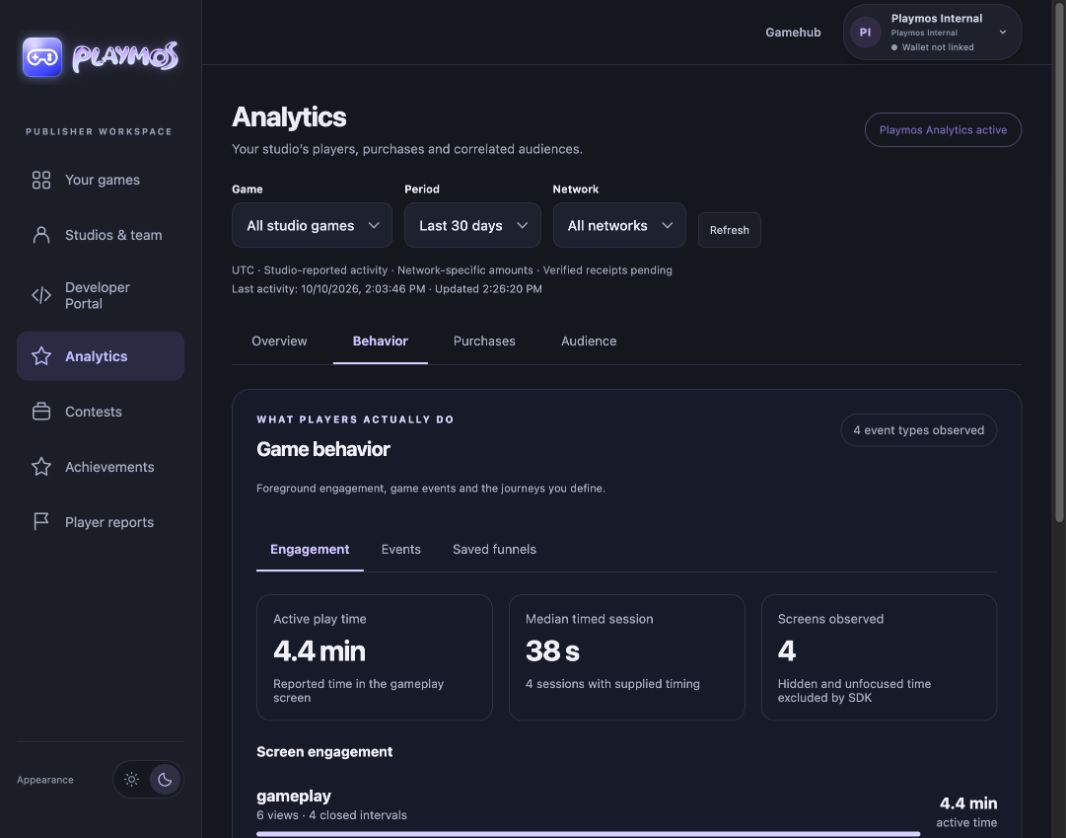Click the Appearance label

point(45,780)
